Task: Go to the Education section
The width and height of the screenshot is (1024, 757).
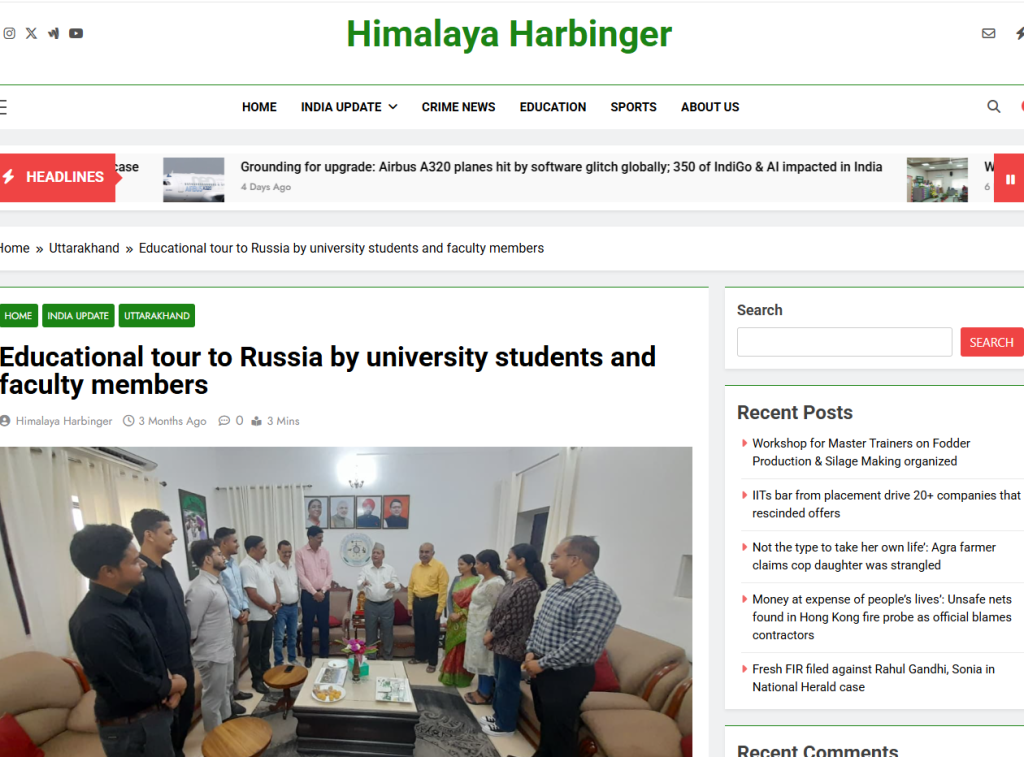Action: point(553,107)
